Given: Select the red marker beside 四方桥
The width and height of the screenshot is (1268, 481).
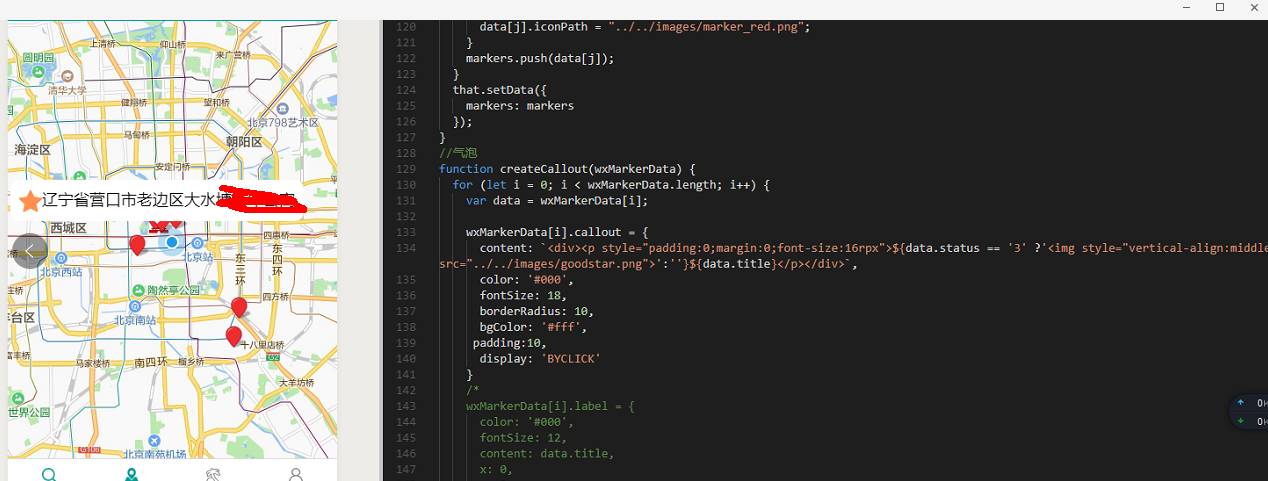Looking at the screenshot, I should tap(239, 307).
